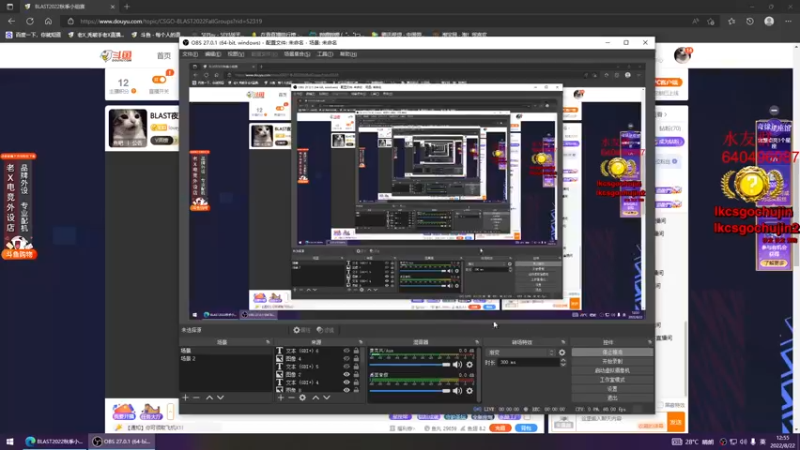
Task: Move the selected source down in the 来源 list
Action: click(327, 397)
